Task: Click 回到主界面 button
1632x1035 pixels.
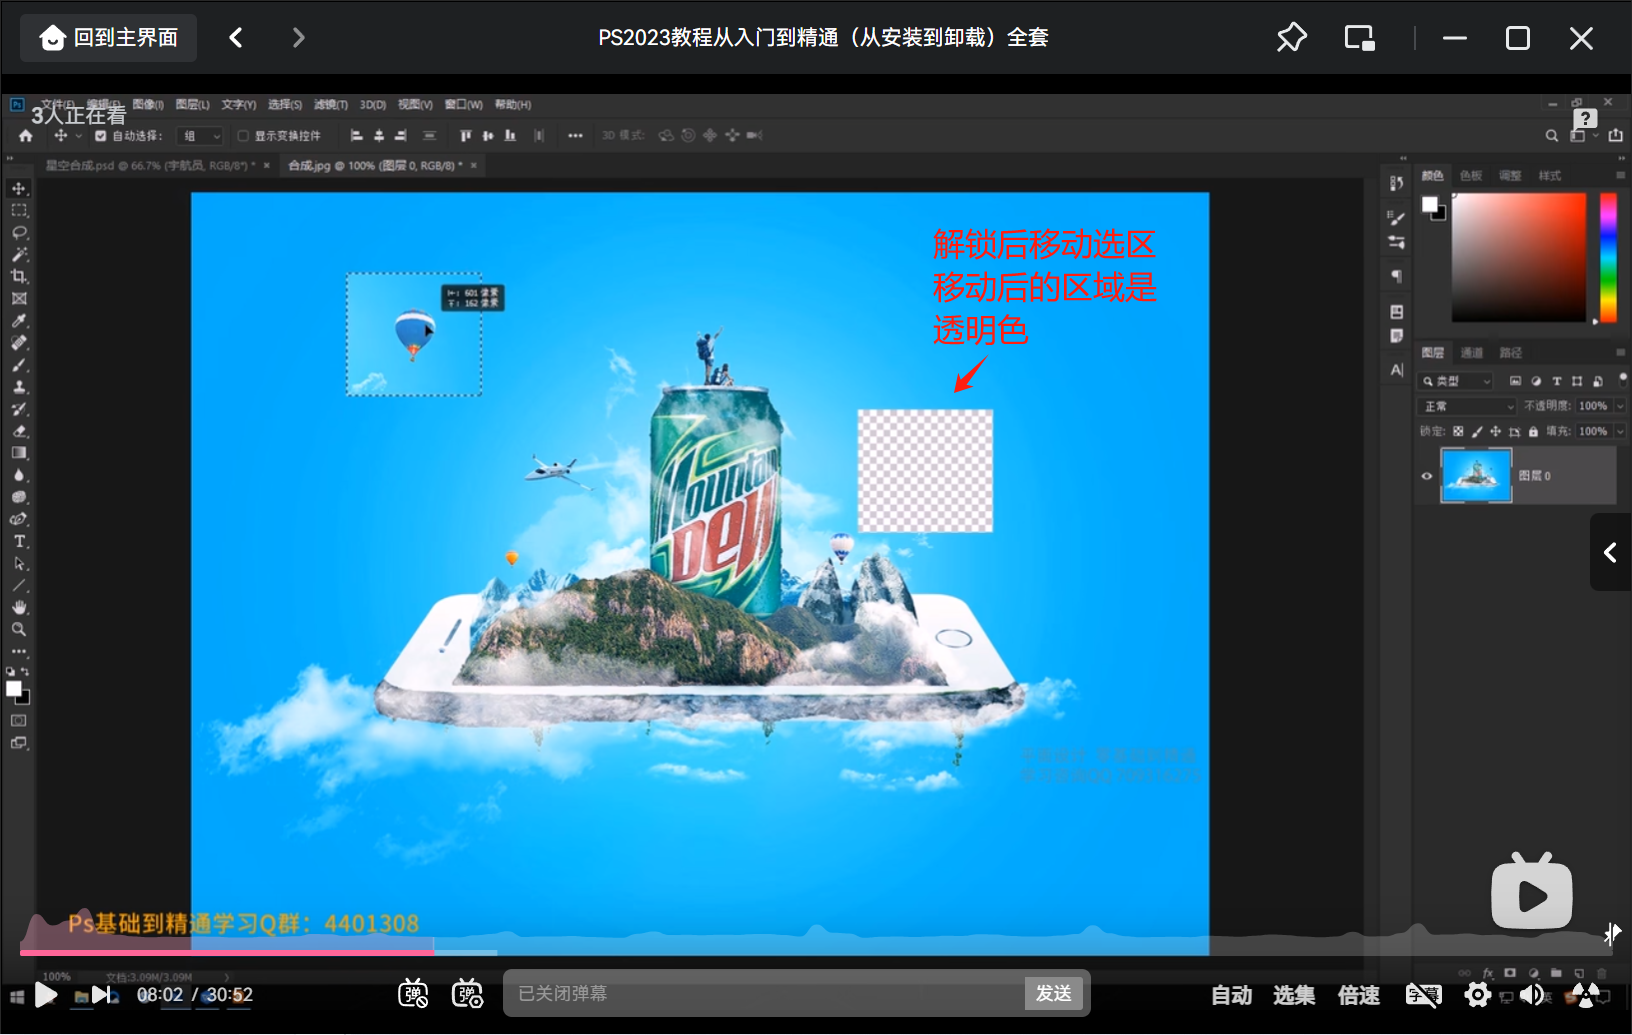Action: click(x=109, y=38)
